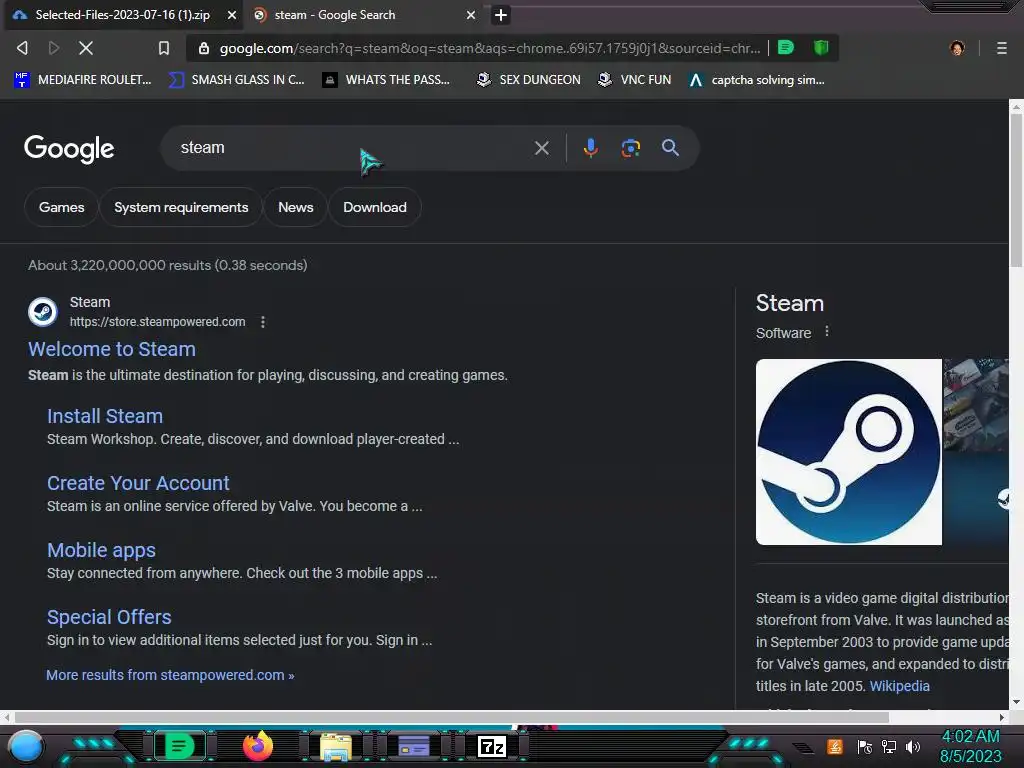
Task: Open the Welcome to Steam result
Action: (112, 349)
